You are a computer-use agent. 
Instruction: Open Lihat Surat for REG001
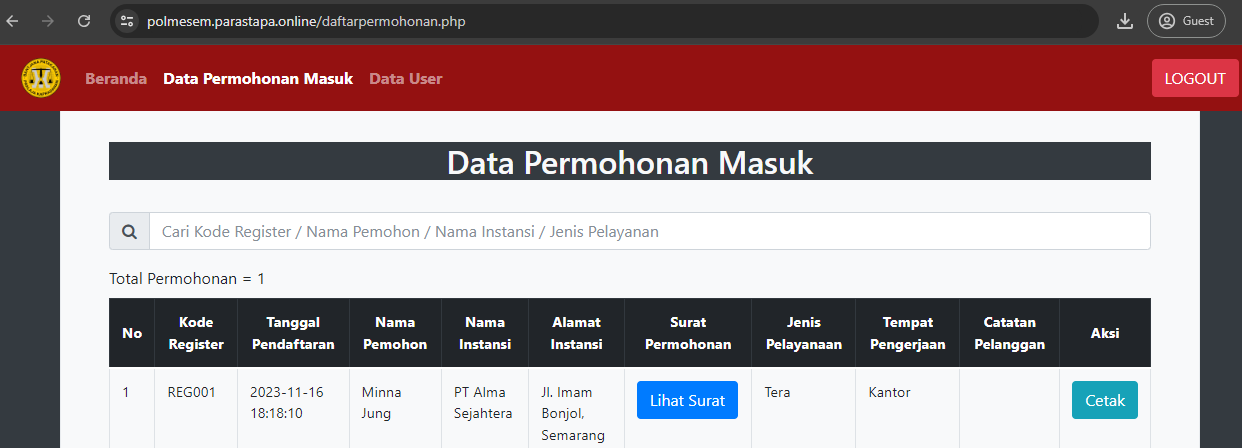[687, 400]
